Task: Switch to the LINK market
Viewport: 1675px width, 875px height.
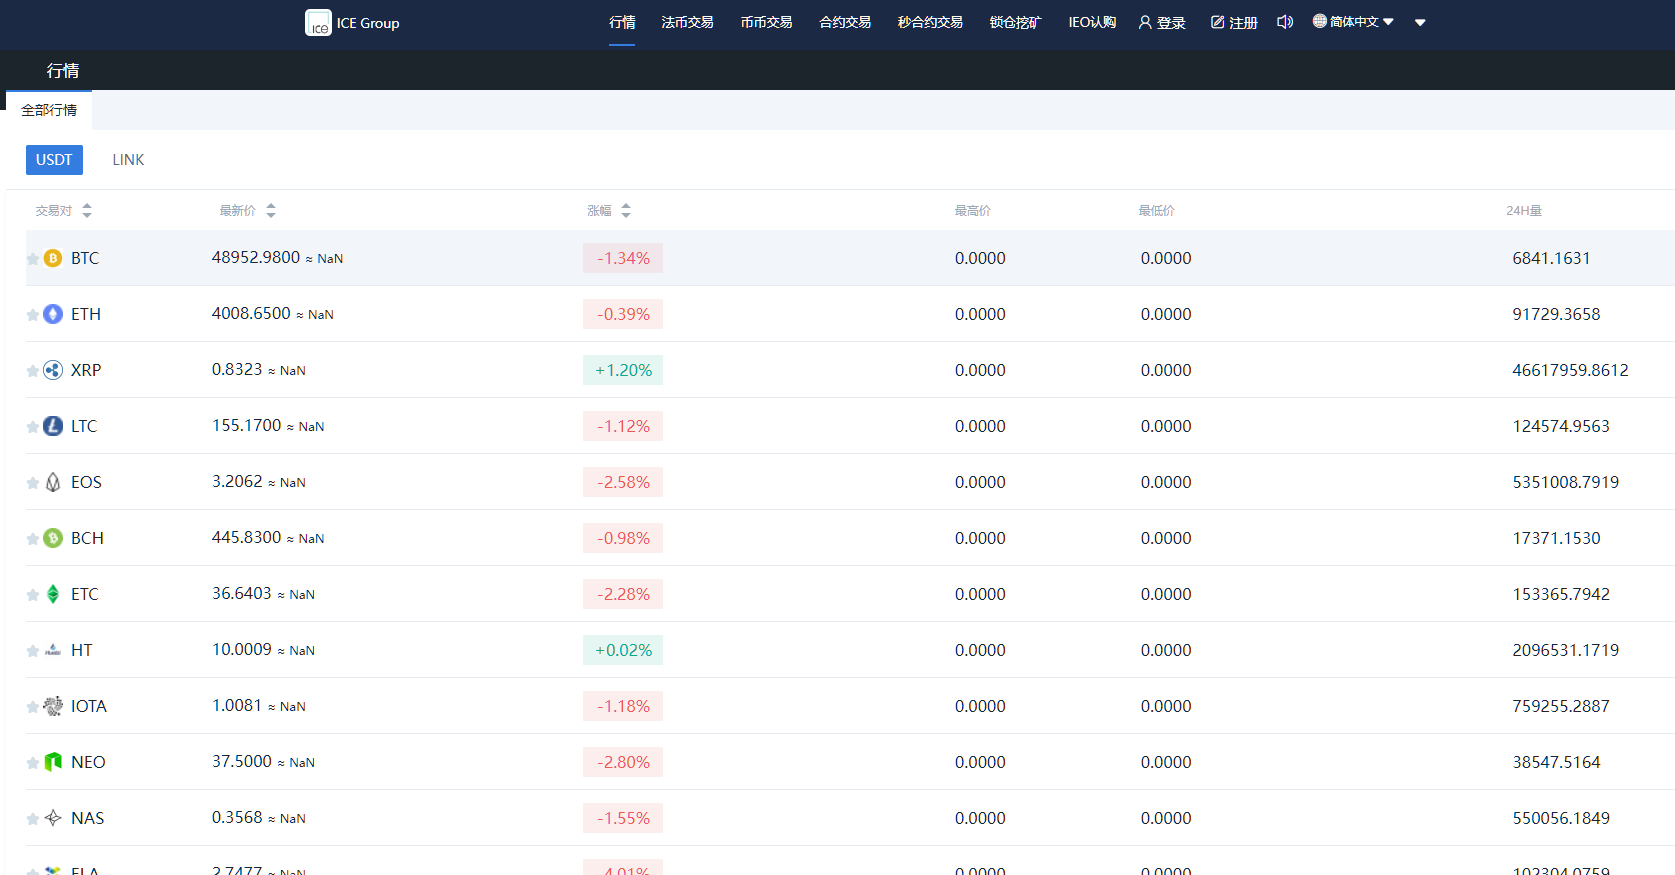Action: 128,160
